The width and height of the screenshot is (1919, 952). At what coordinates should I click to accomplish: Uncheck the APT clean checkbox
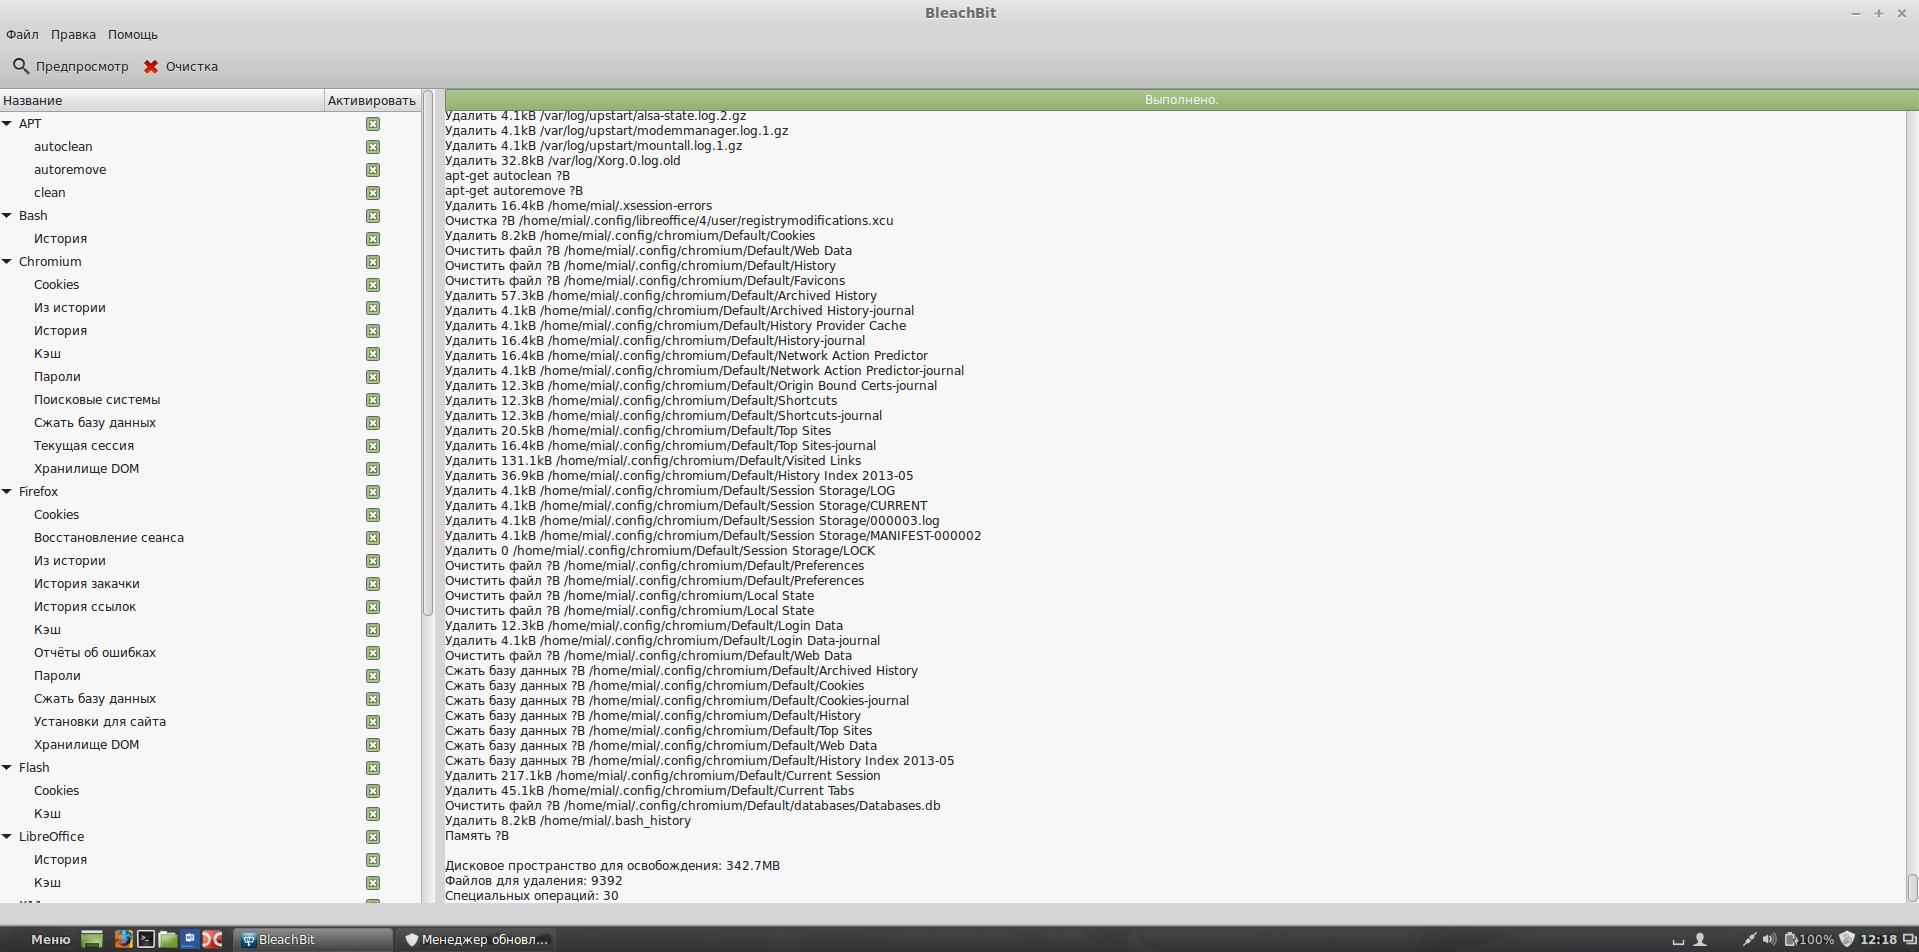[373, 193]
